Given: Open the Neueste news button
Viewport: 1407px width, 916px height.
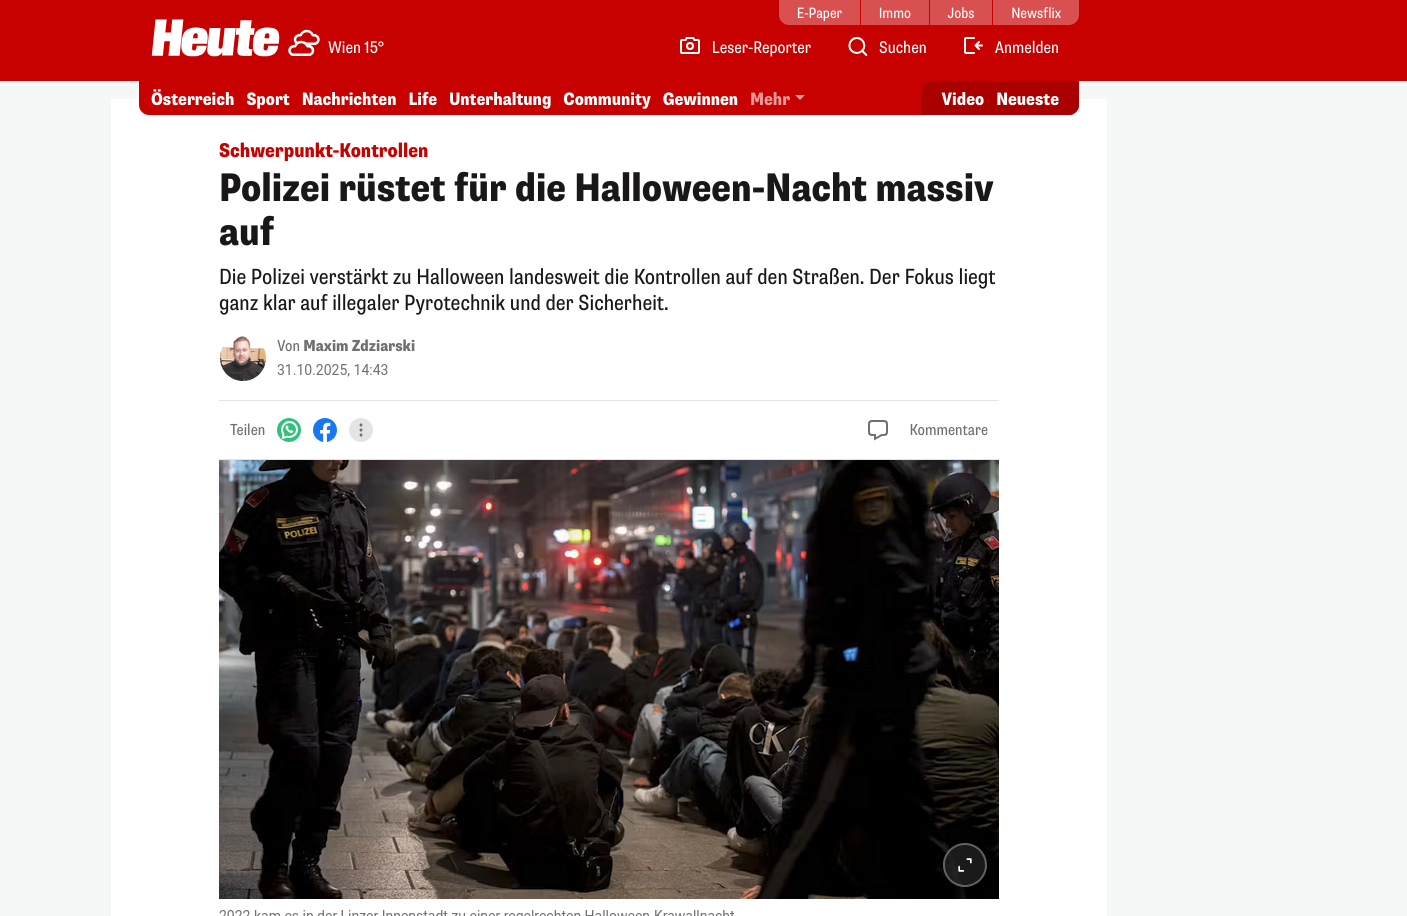Looking at the screenshot, I should click(x=1027, y=99).
